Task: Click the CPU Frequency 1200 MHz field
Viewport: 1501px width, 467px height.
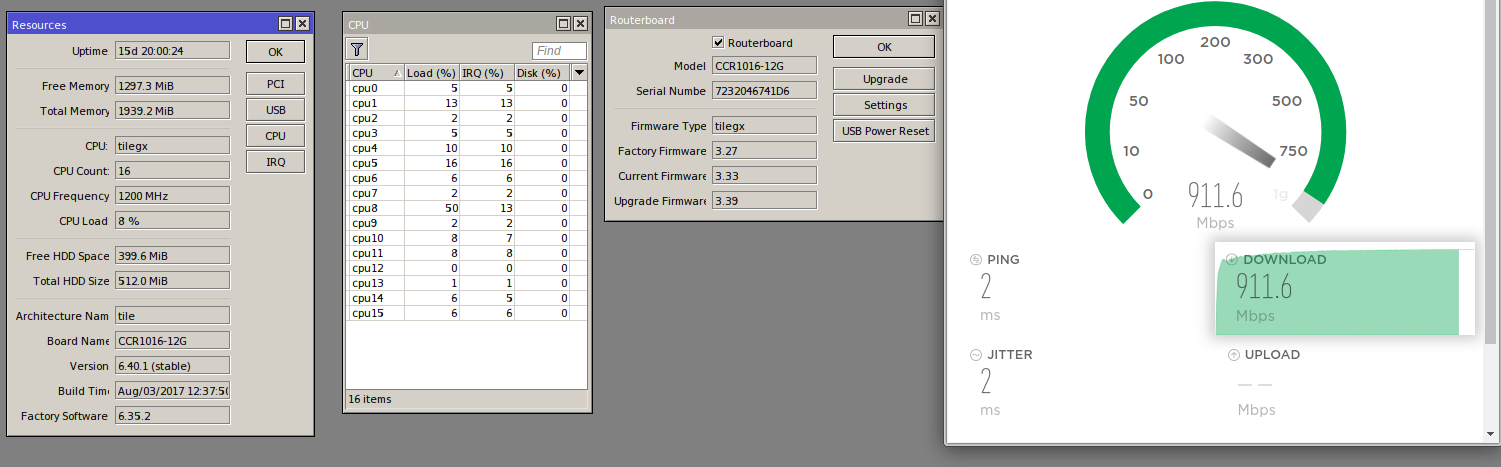Action: tap(172, 196)
